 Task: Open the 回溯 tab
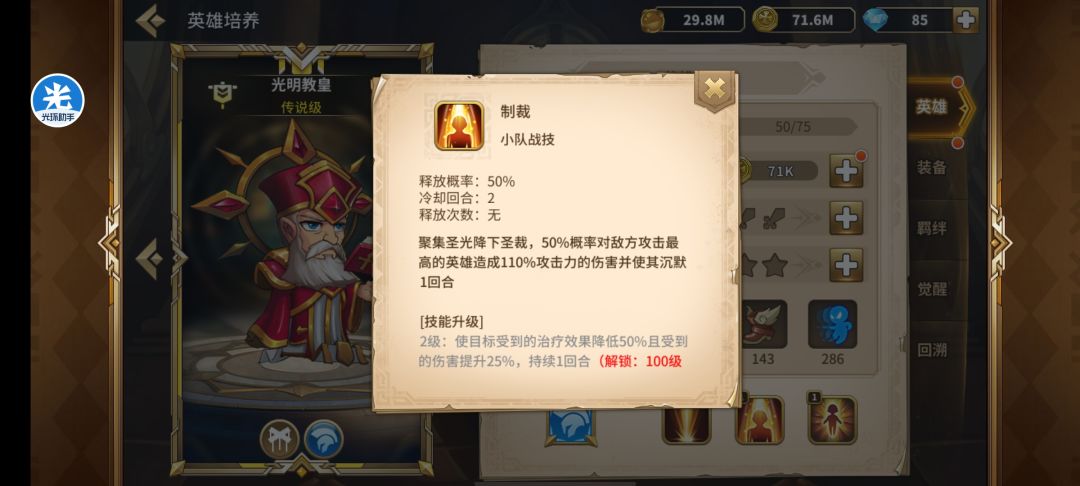point(931,350)
